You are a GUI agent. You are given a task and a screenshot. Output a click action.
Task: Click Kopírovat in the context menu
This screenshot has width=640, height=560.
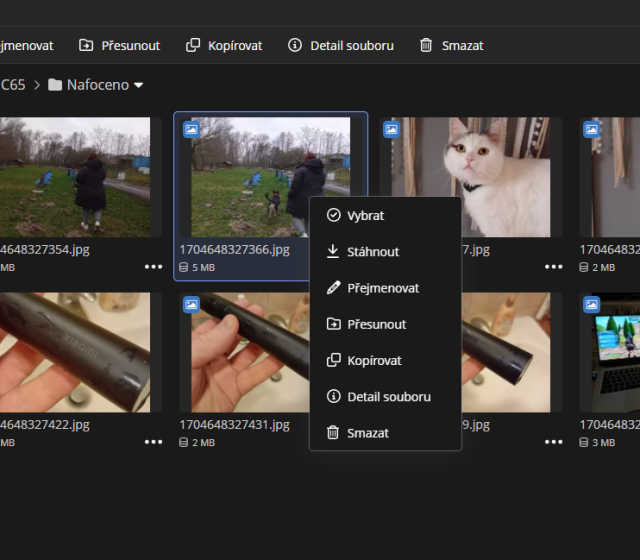pyautogui.click(x=374, y=360)
